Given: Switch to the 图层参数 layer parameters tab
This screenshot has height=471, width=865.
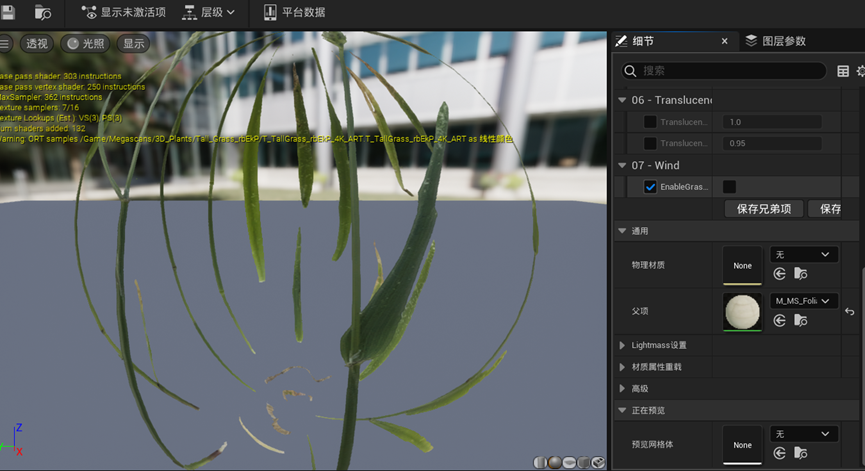Looking at the screenshot, I should click(x=776, y=41).
